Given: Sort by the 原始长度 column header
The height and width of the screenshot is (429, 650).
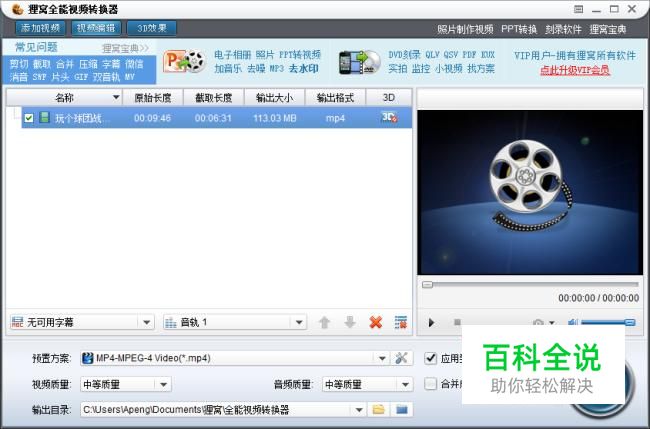Looking at the screenshot, I should coord(153,98).
